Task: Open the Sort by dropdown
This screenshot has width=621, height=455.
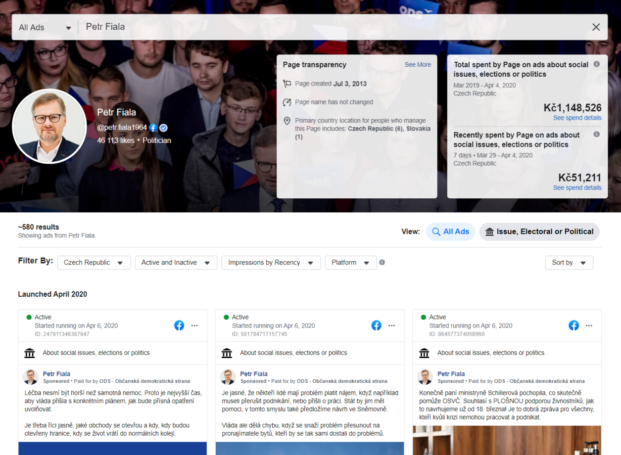Action: click(x=569, y=263)
